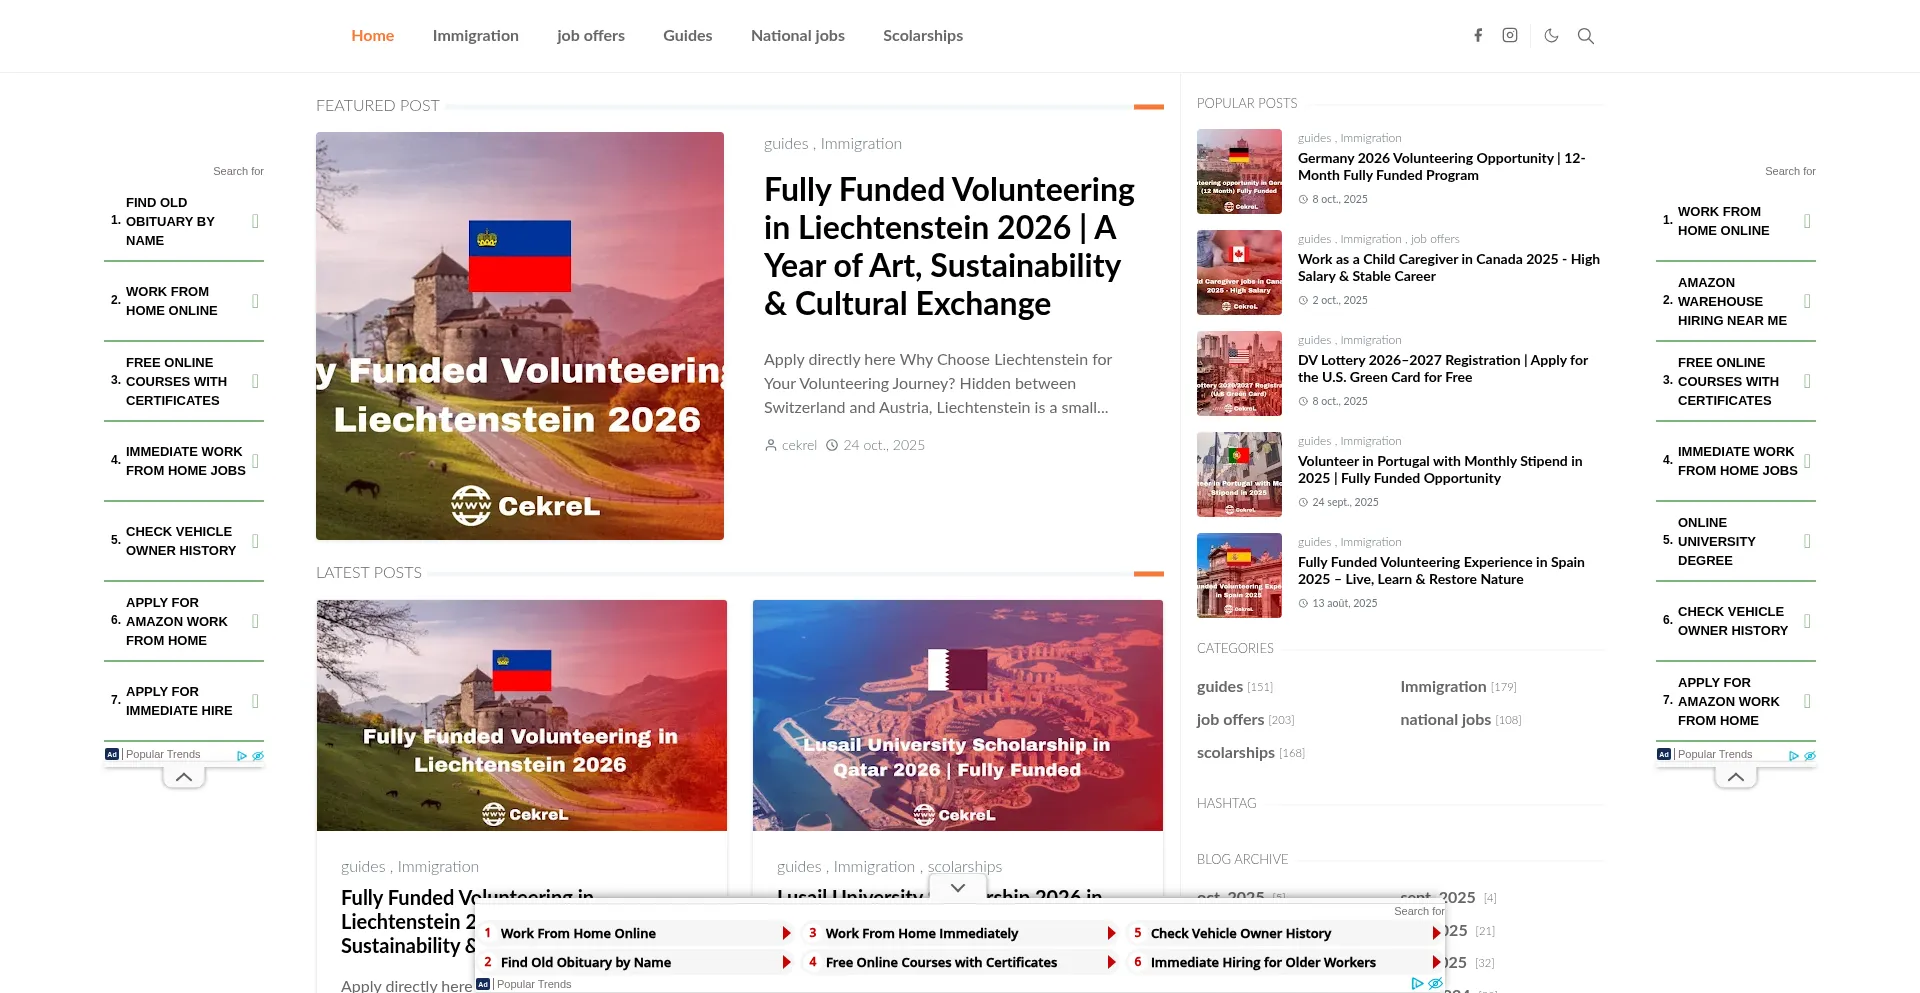This screenshot has width=1920, height=993.
Task: Select the guides category in Categories
Action: [1220, 687]
